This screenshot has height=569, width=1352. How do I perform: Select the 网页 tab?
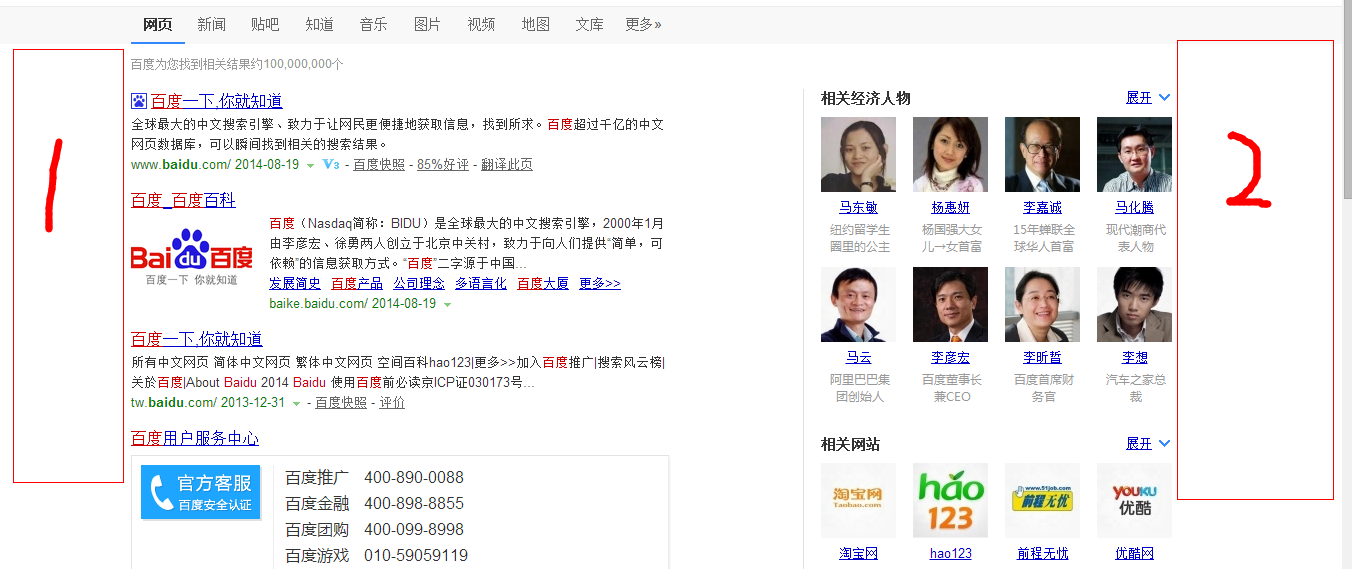point(157,24)
